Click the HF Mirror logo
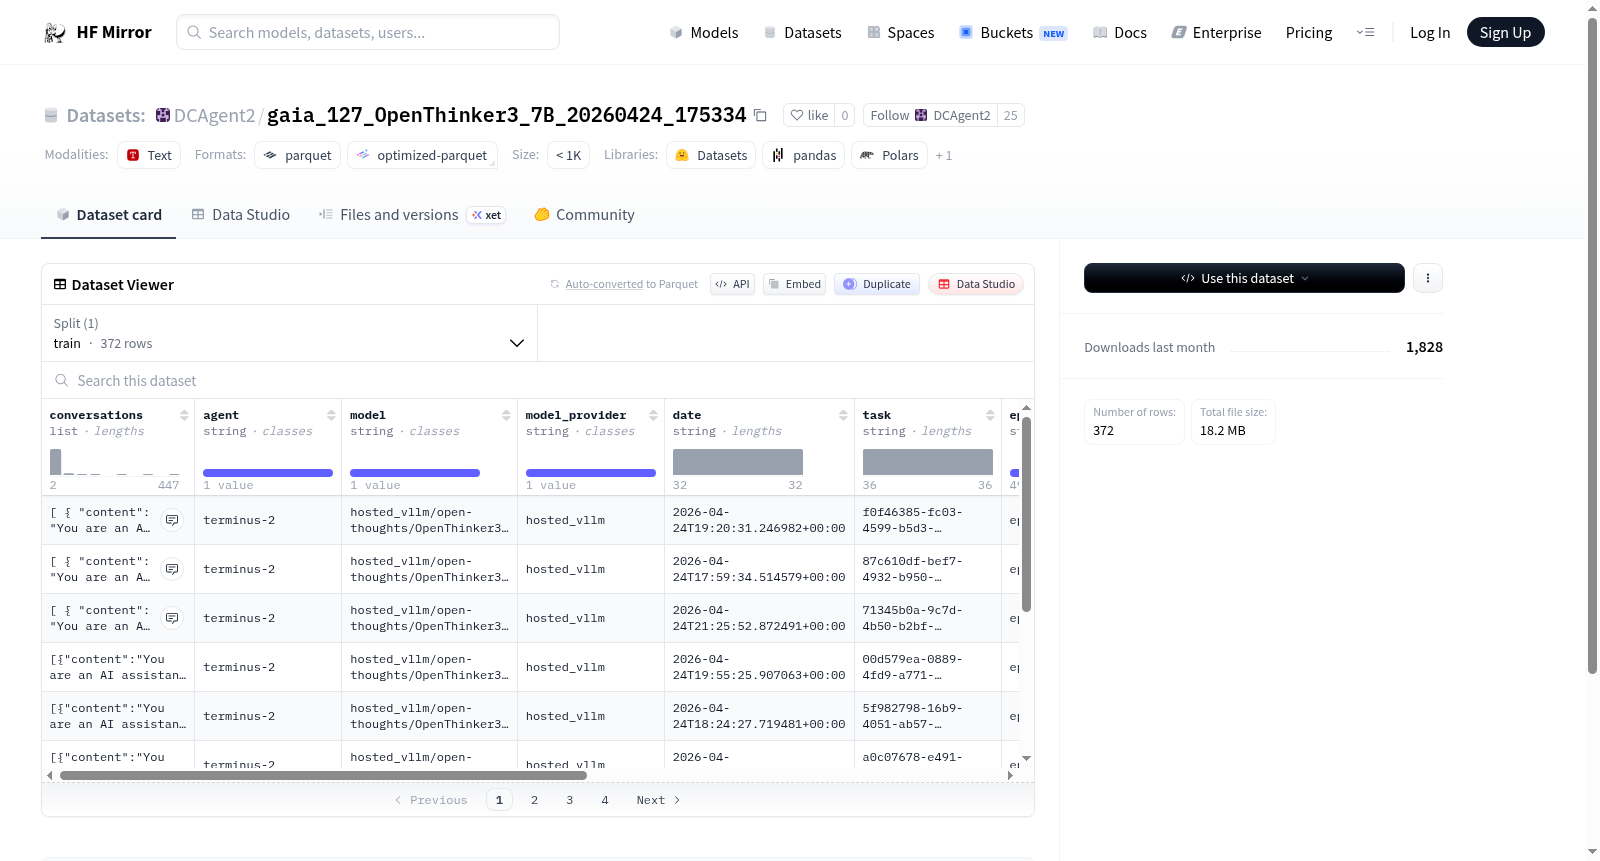The image size is (1600, 861). 97,32
